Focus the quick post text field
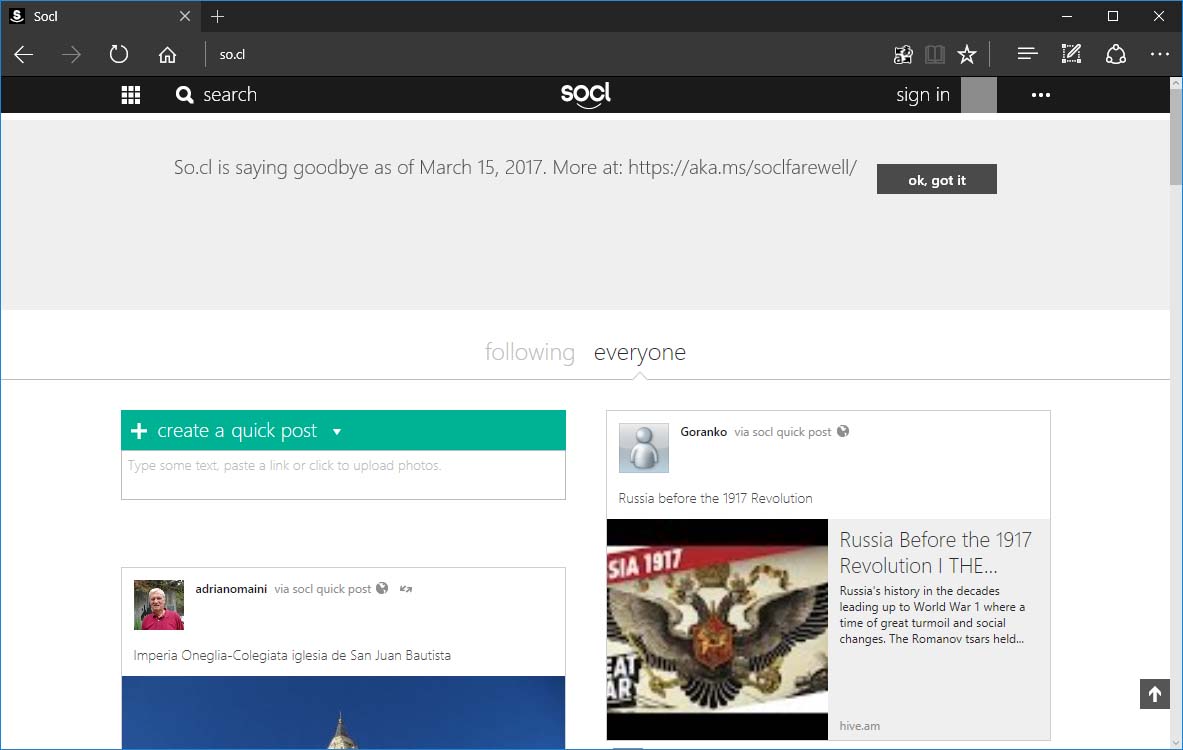The image size is (1183, 750). (343, 475)
